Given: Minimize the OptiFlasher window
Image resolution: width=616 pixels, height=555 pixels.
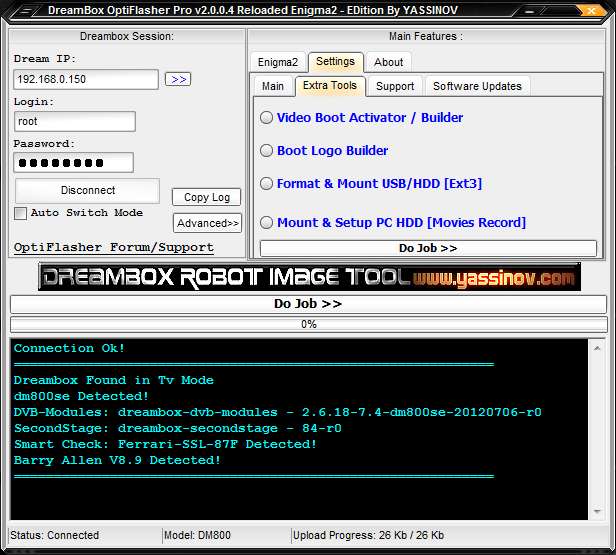Looking at the screenshot, I should 529,11.
